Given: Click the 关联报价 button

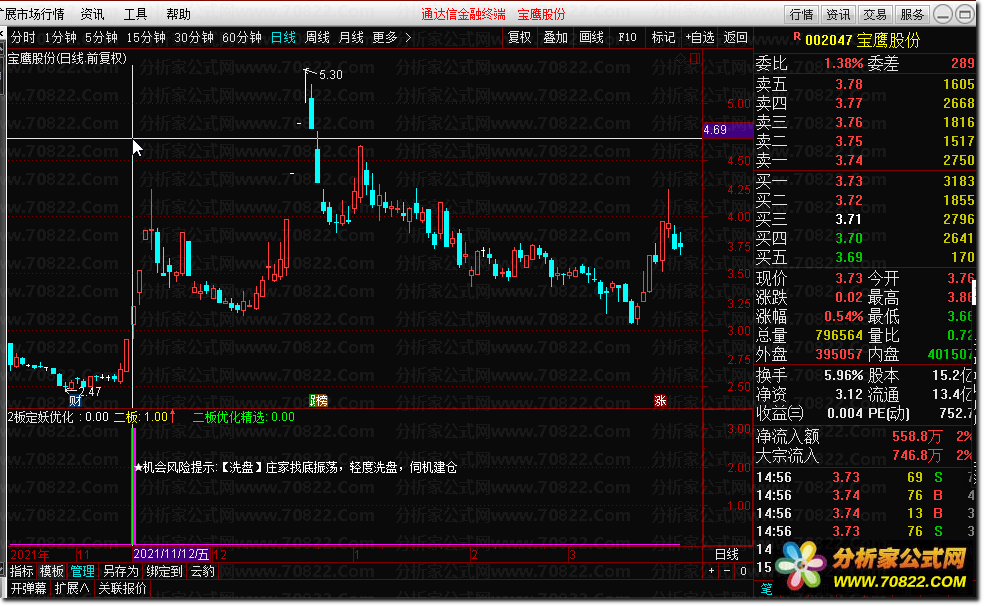Looking at the screenshot, I should 122,588.
